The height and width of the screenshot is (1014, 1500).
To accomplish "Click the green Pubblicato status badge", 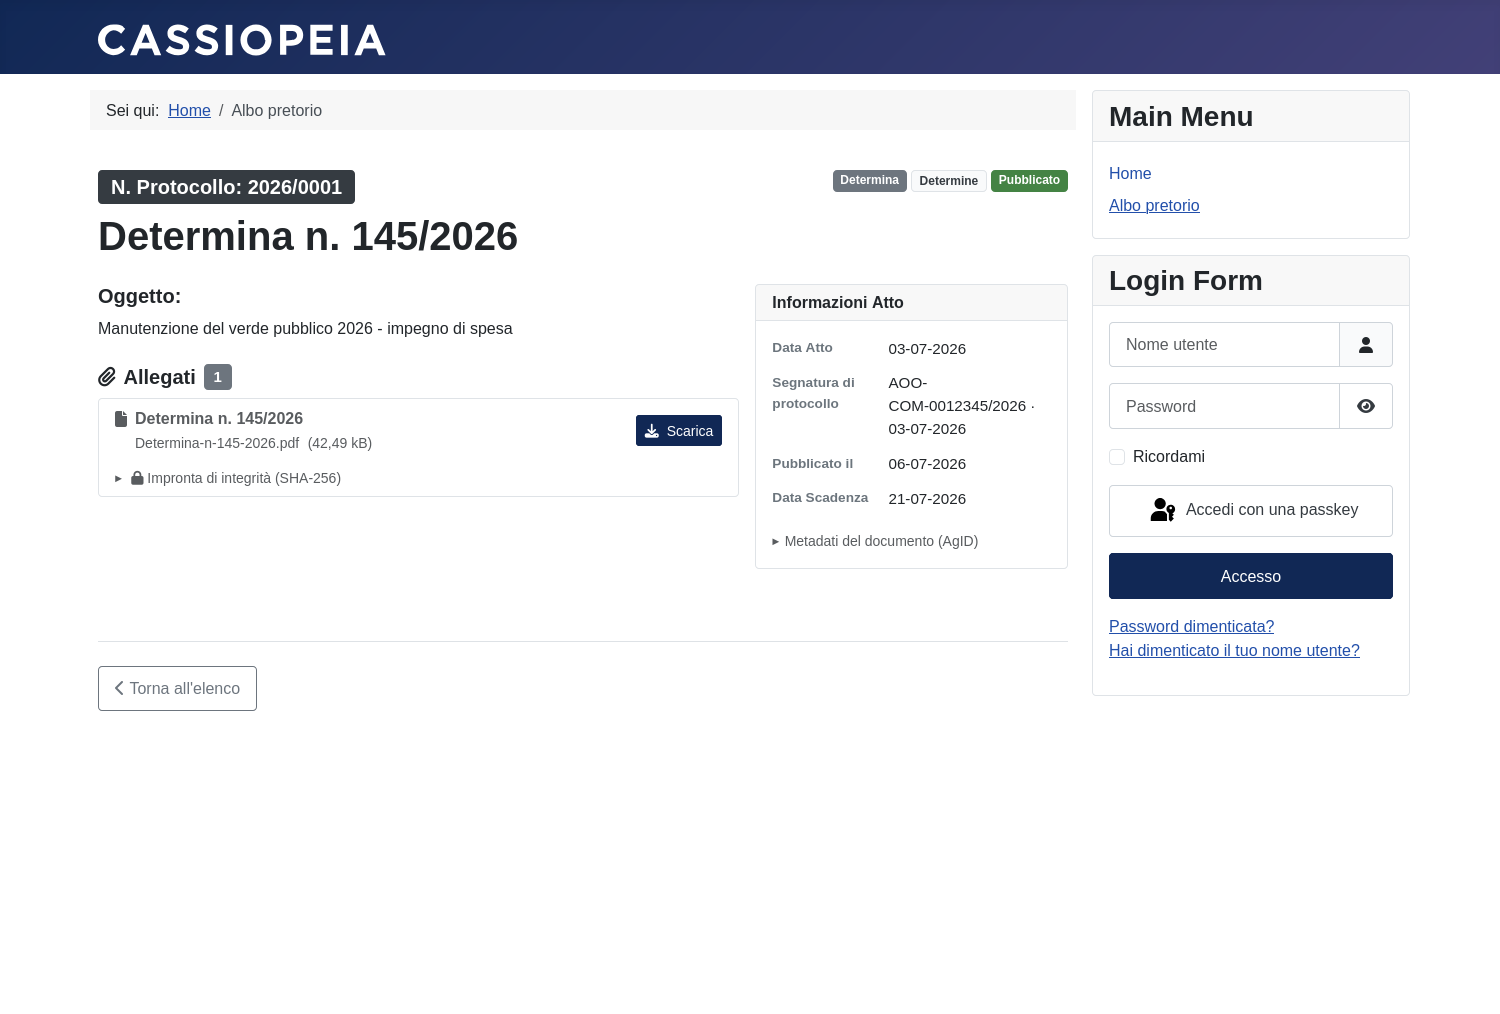I will (x=1029, y=181).
